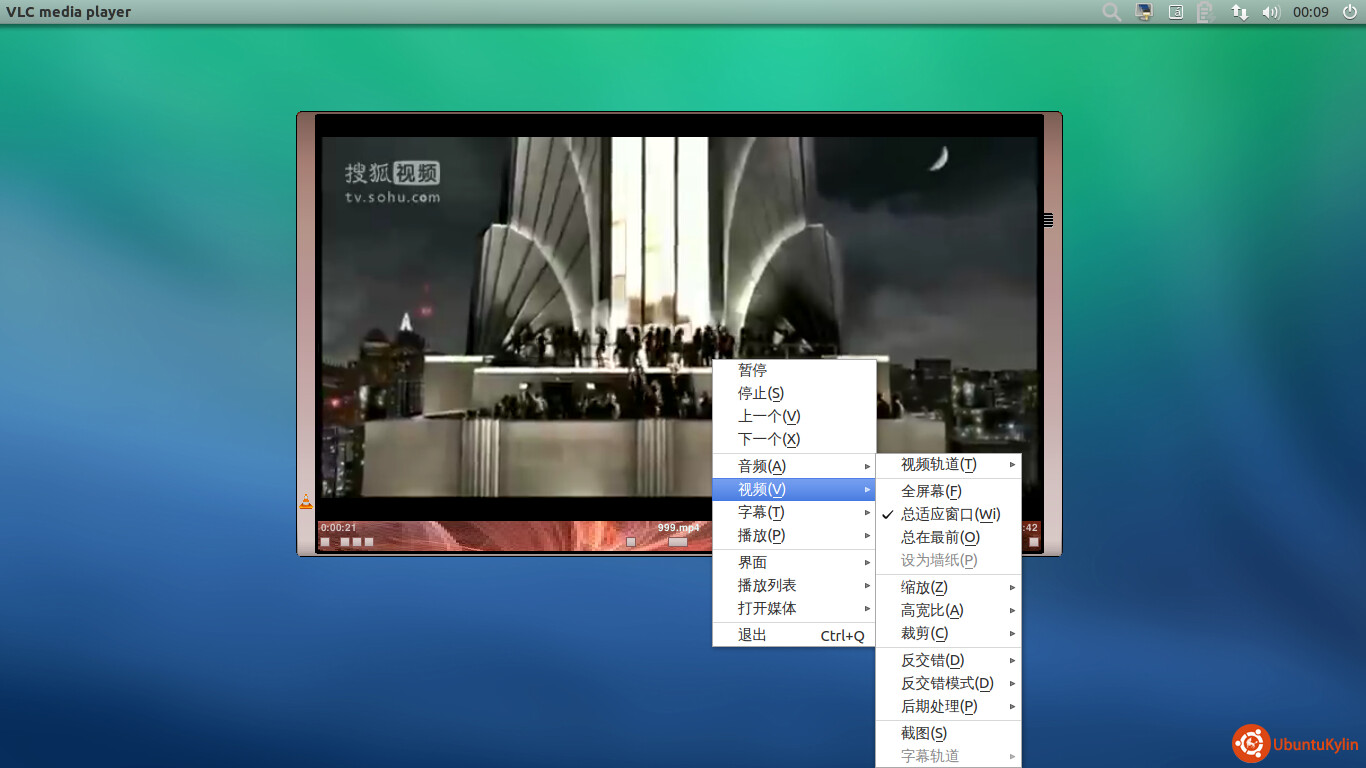1366x768 pixels.
Task: Open the sound volume indicator
Action: pyautogui.click(x=1270, y=12)
